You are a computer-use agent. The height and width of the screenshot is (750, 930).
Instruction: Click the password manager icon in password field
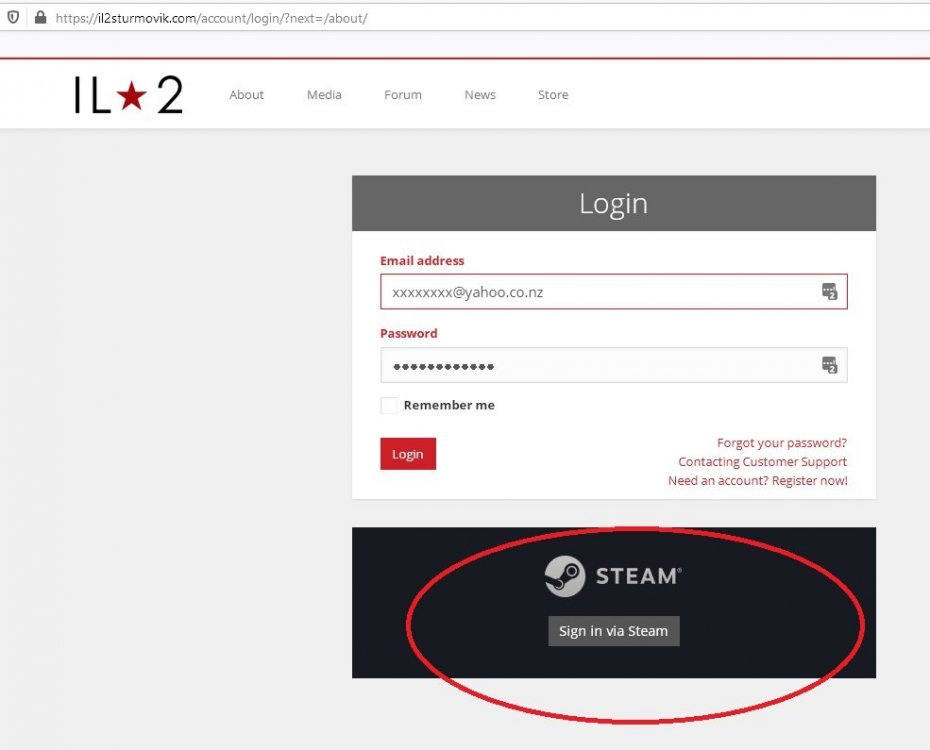coord(829,365)
